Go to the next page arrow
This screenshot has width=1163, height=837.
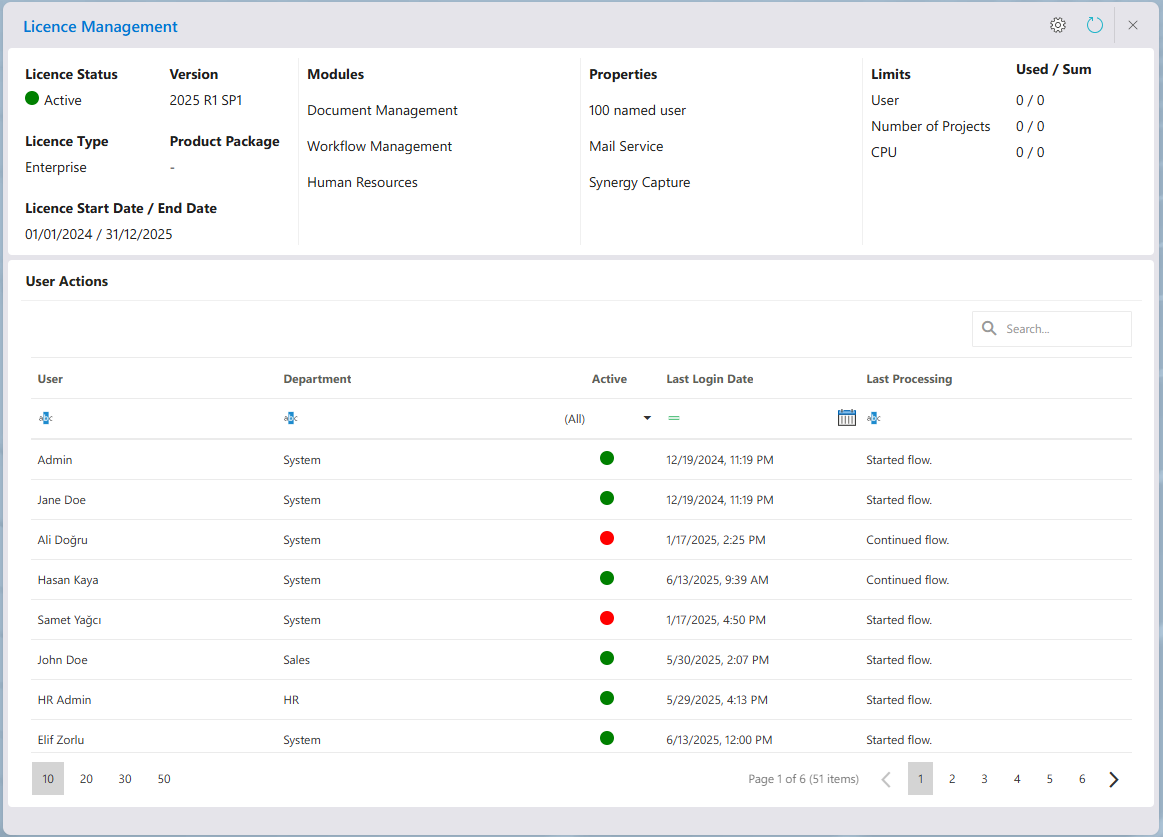pyautogui.click(x=1113, y=779)
